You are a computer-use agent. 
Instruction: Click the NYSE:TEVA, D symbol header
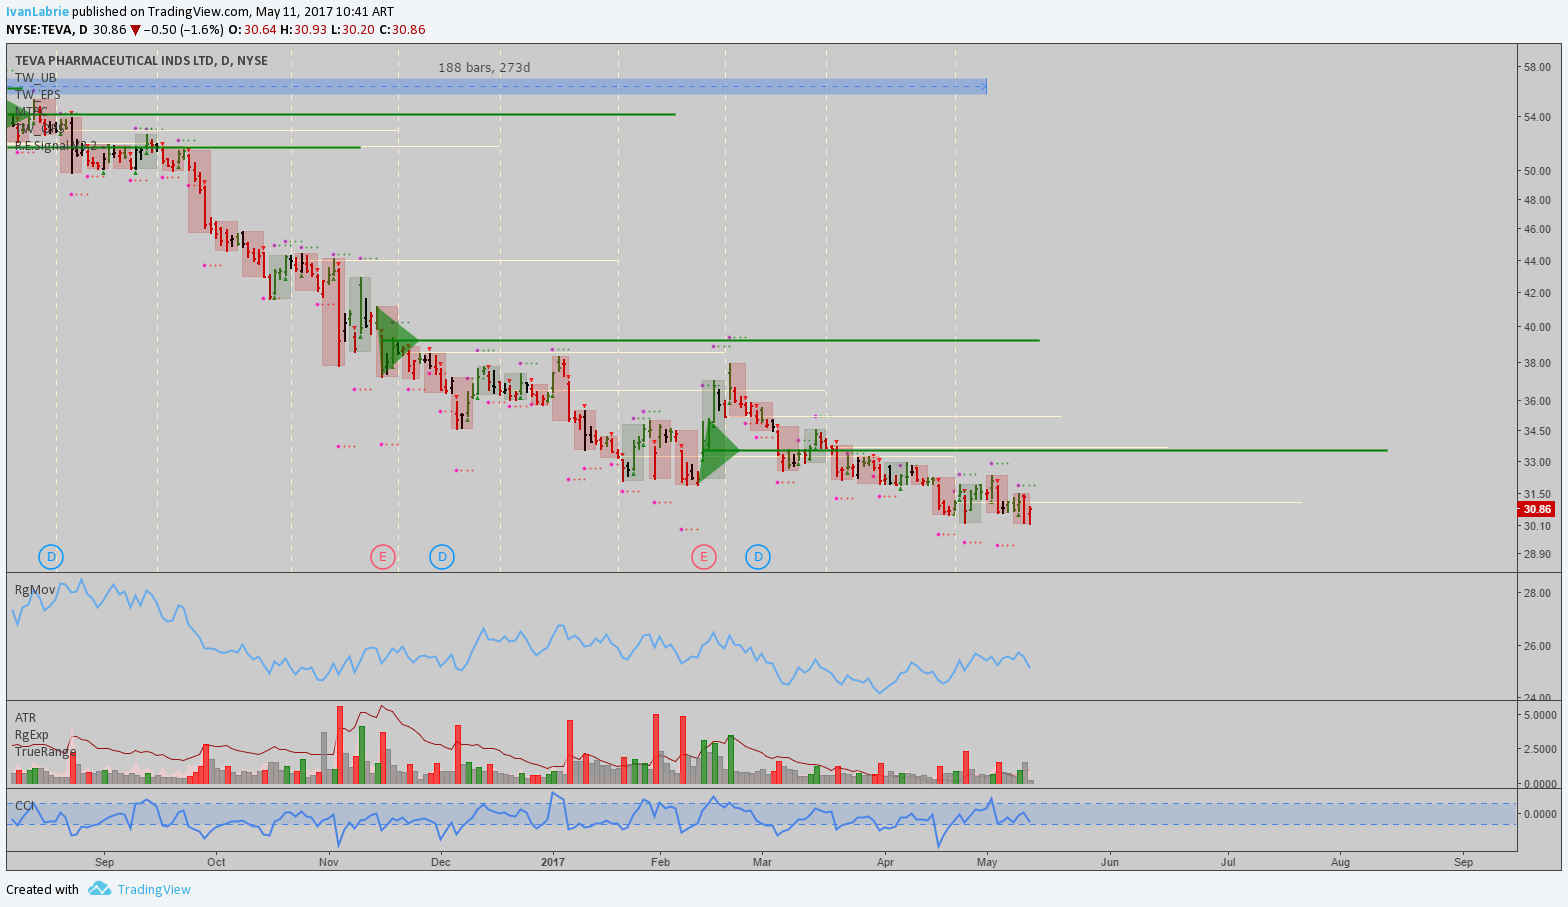[46, 30]
